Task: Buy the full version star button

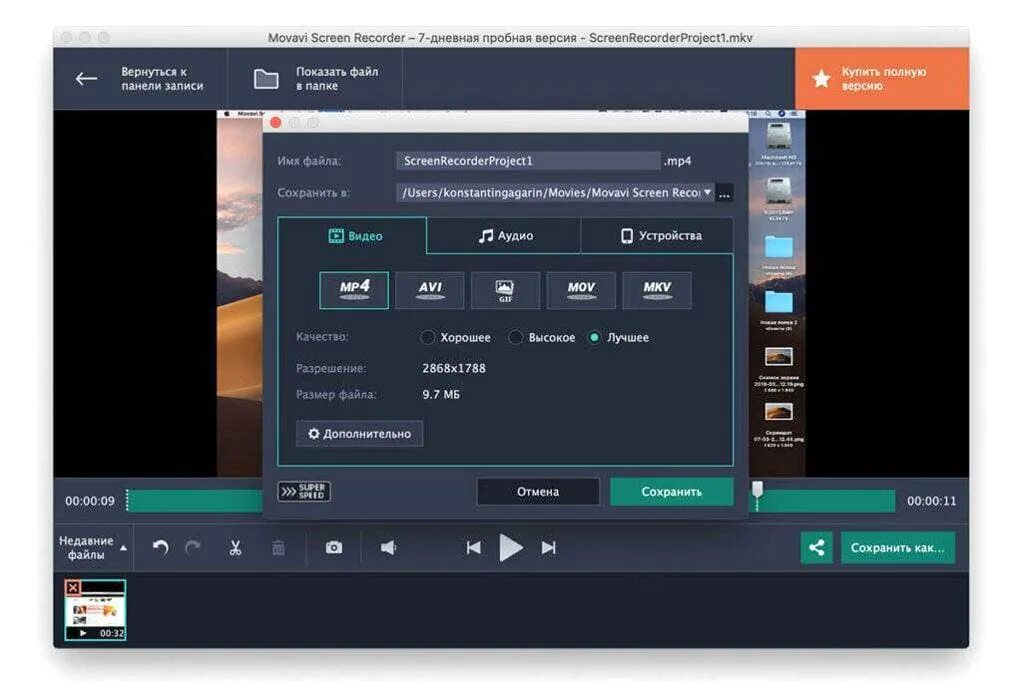Action: pos(881,78)
